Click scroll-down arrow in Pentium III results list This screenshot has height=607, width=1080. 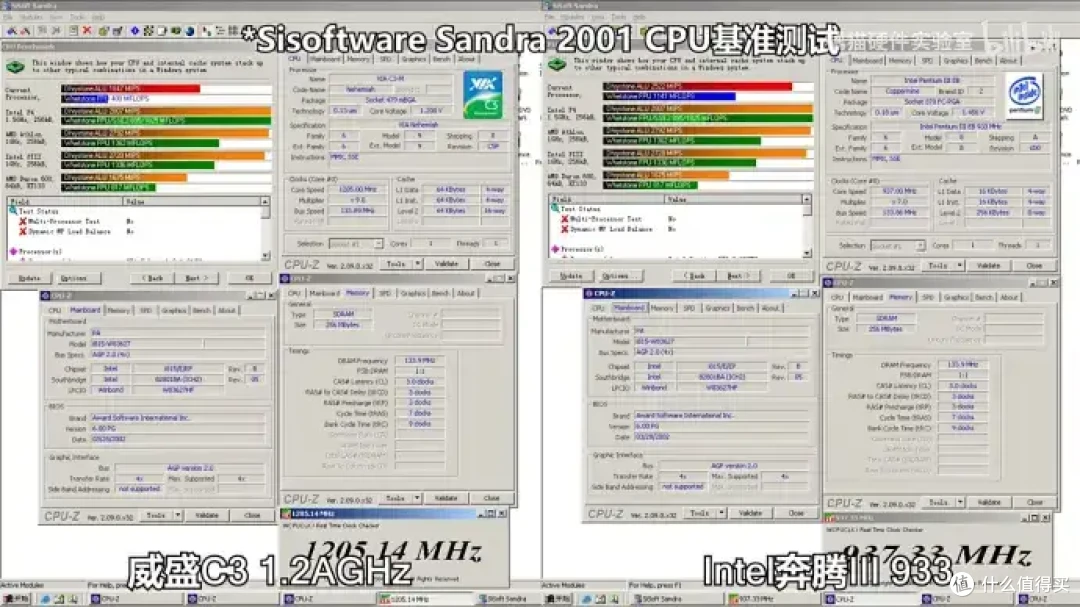coord(807,254)
